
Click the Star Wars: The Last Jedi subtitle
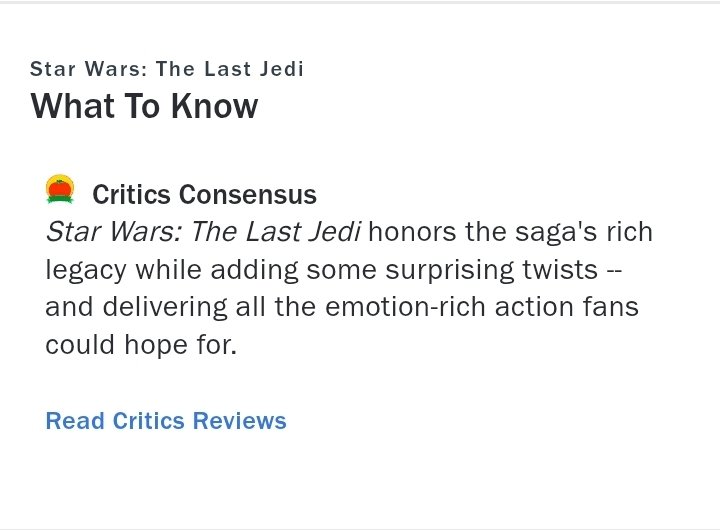pos(167,69)
